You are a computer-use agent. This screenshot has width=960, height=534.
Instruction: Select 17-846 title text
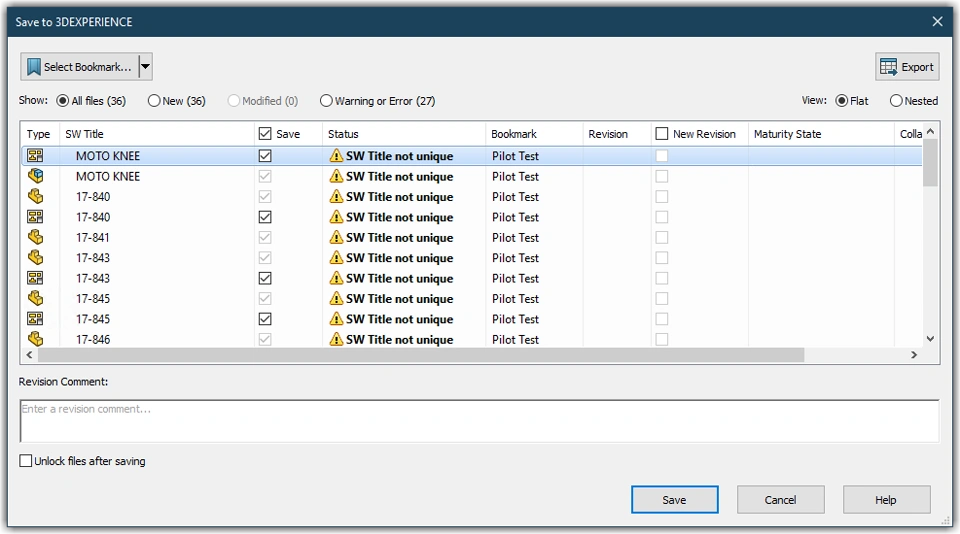[93, 339]
